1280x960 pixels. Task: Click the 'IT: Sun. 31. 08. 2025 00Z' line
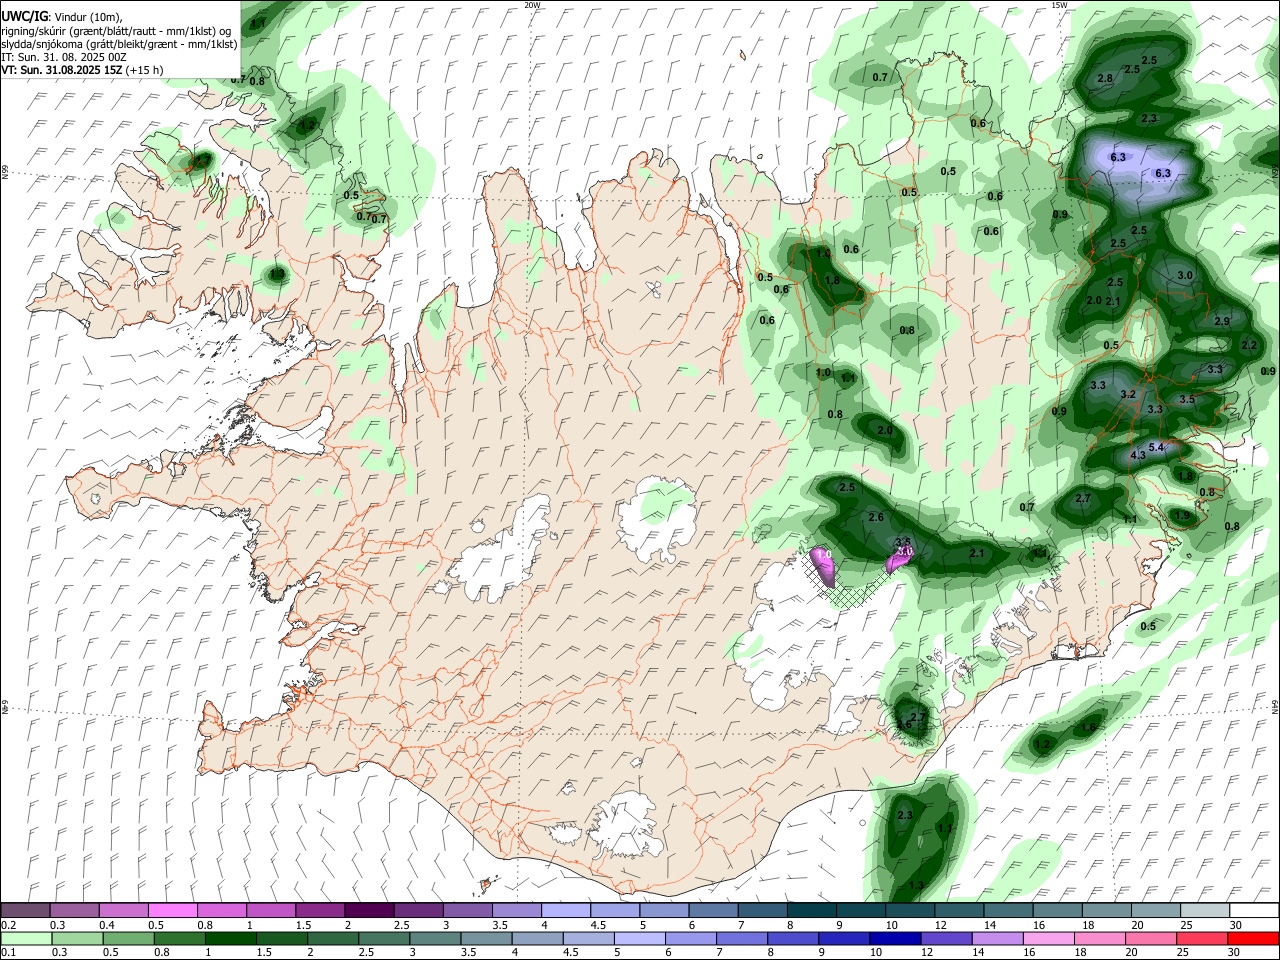click(x=64, y=57)
